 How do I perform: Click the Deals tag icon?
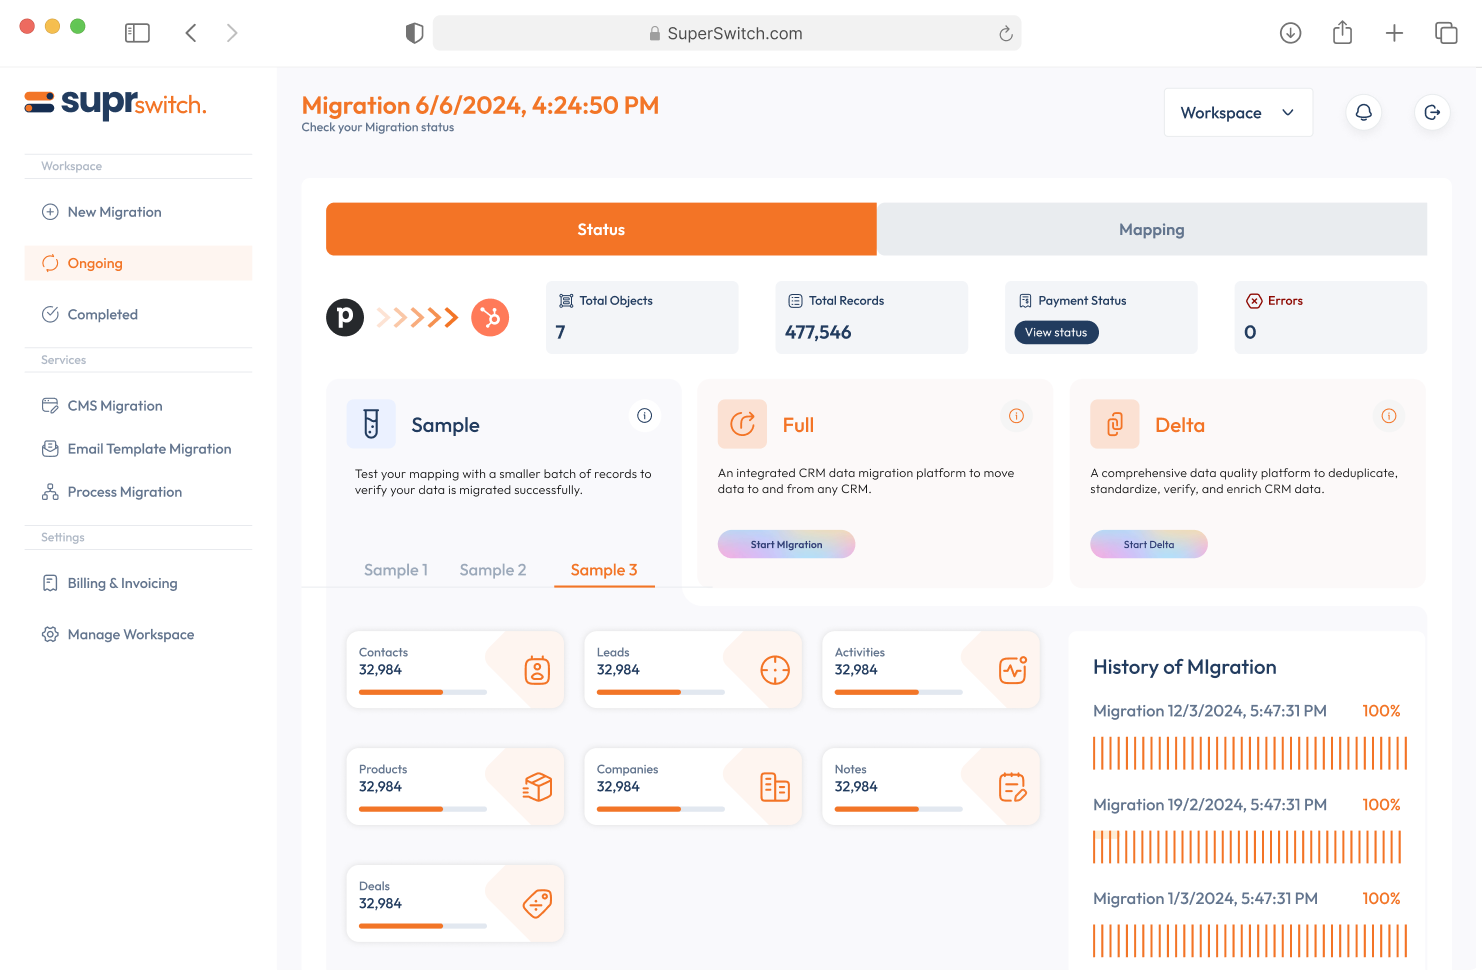[x=537, y=904]
